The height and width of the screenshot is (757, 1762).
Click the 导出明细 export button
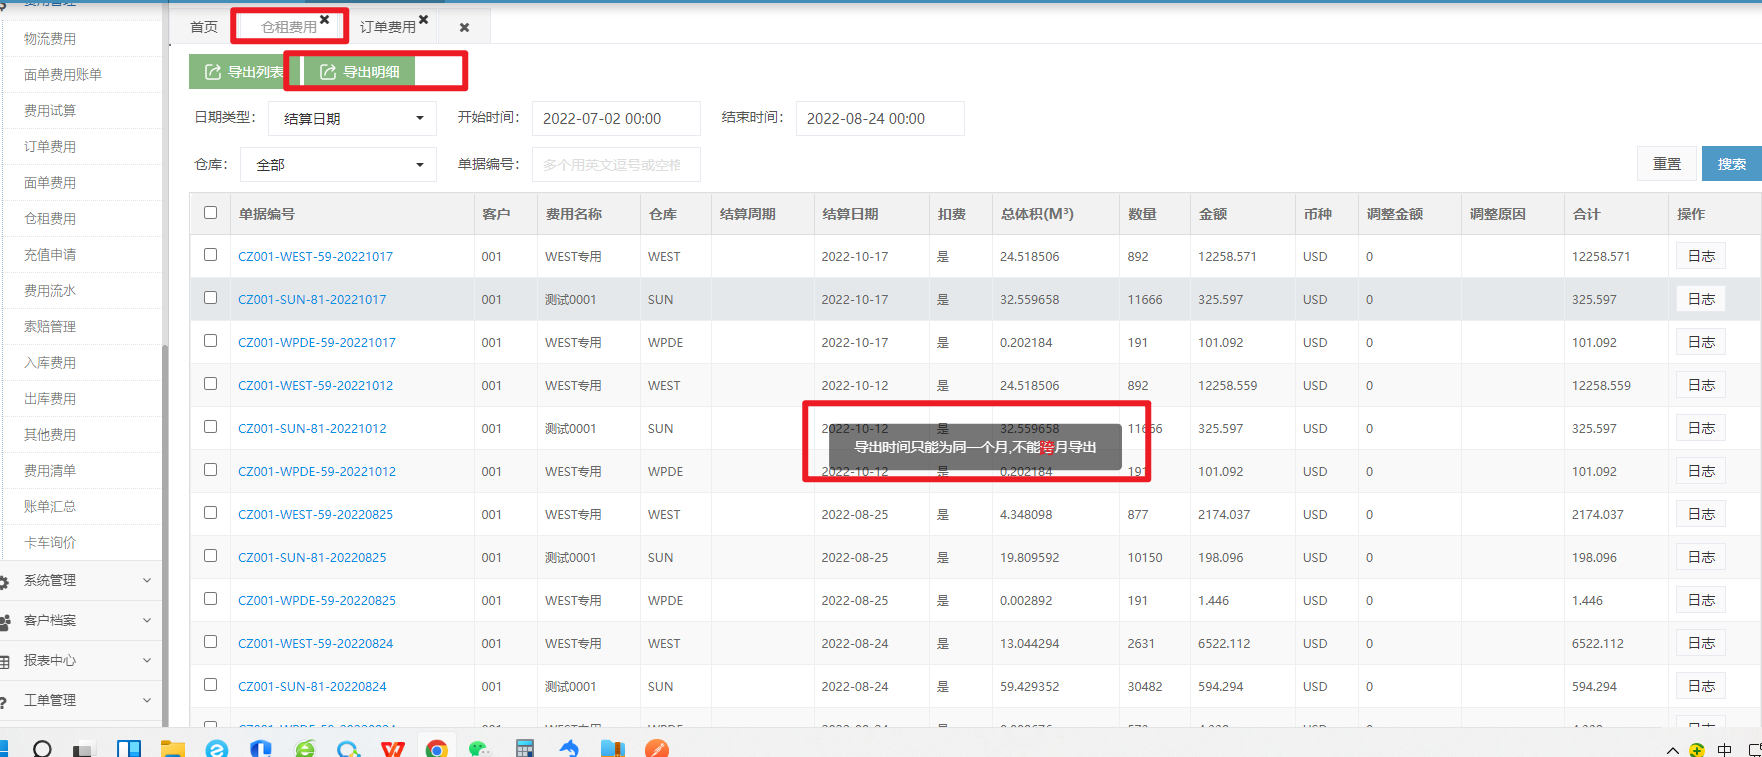(359, 72)
